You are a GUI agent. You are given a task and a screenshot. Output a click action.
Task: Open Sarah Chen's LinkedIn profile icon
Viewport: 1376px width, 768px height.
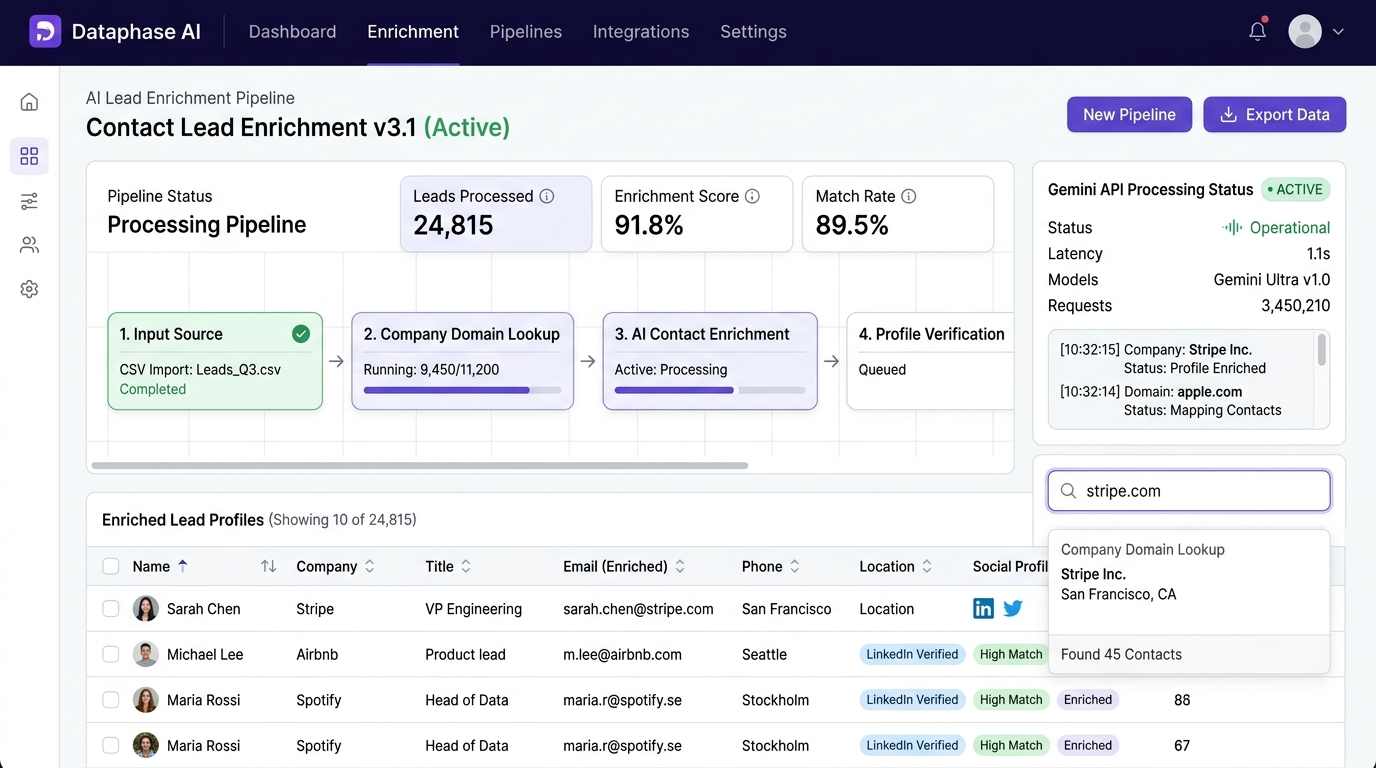(984, 608)
